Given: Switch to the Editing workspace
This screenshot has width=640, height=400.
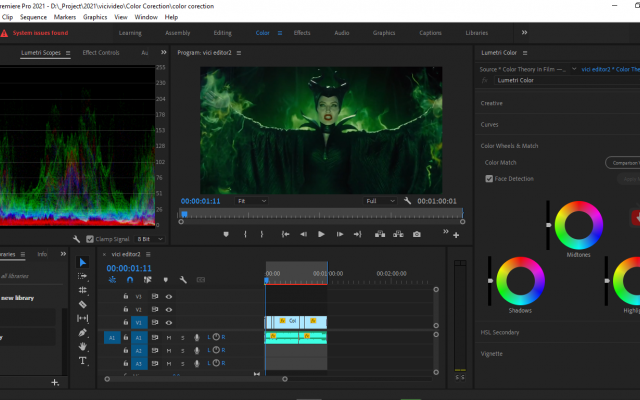Looking at the screenshot, I should click(222, 33).
